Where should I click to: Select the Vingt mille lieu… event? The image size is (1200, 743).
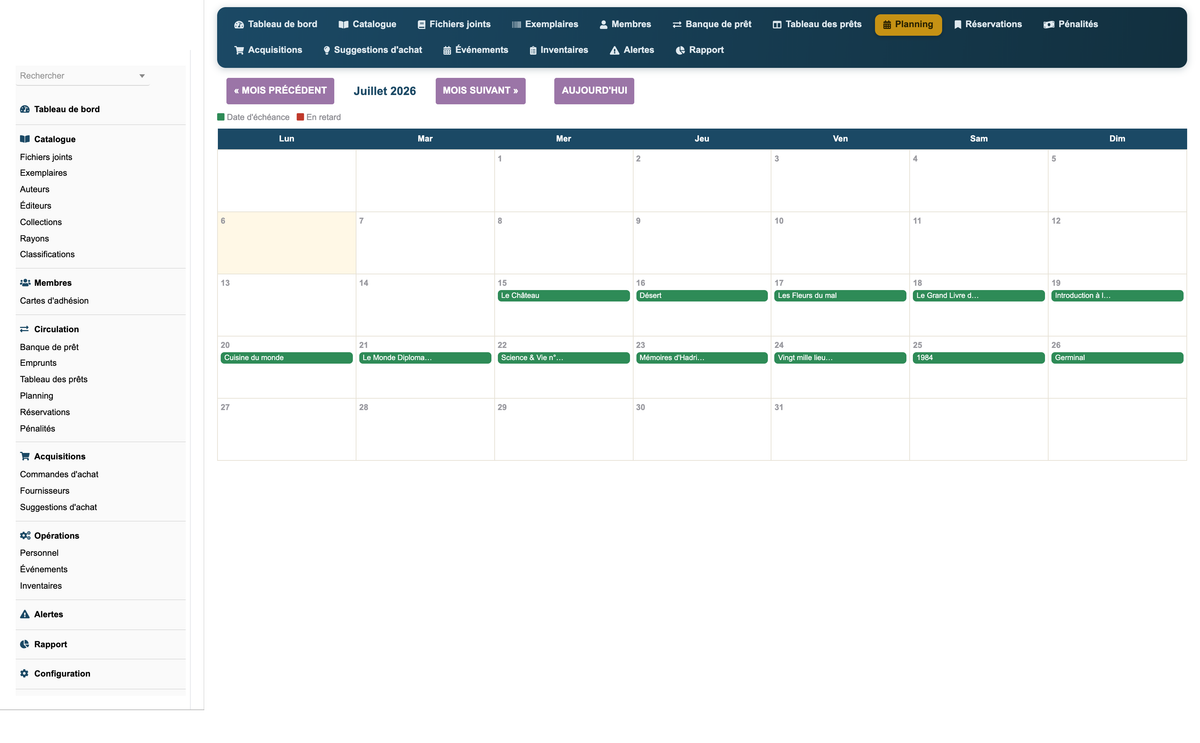click(840, 358)
